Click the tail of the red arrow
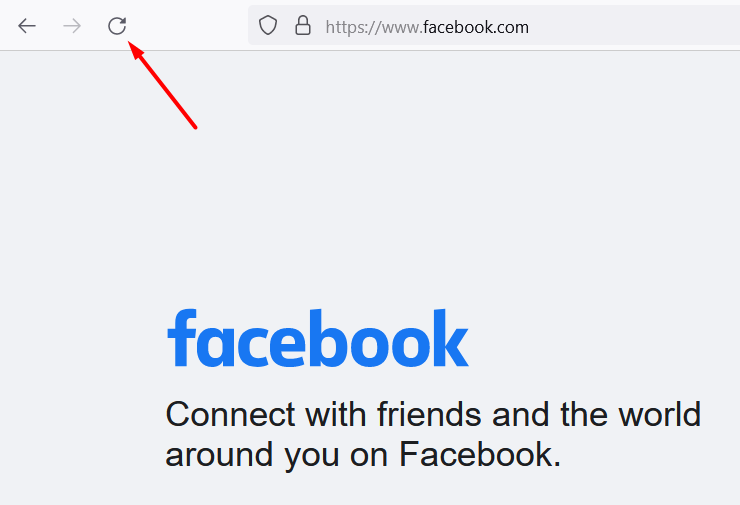This screenshot has width=740, height=505. 195,127
